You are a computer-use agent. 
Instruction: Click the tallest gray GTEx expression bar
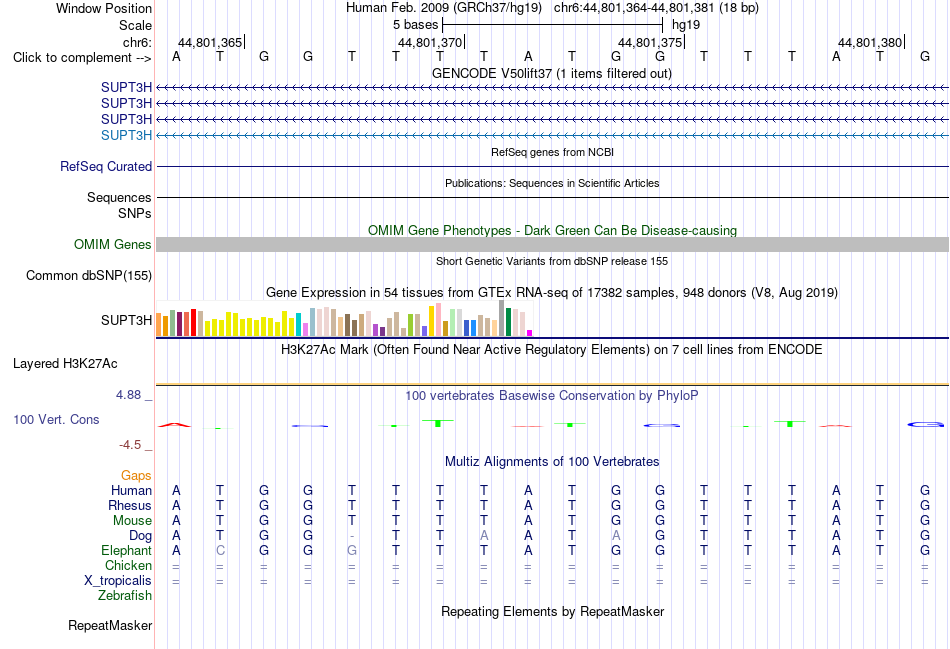click(502, 318)
